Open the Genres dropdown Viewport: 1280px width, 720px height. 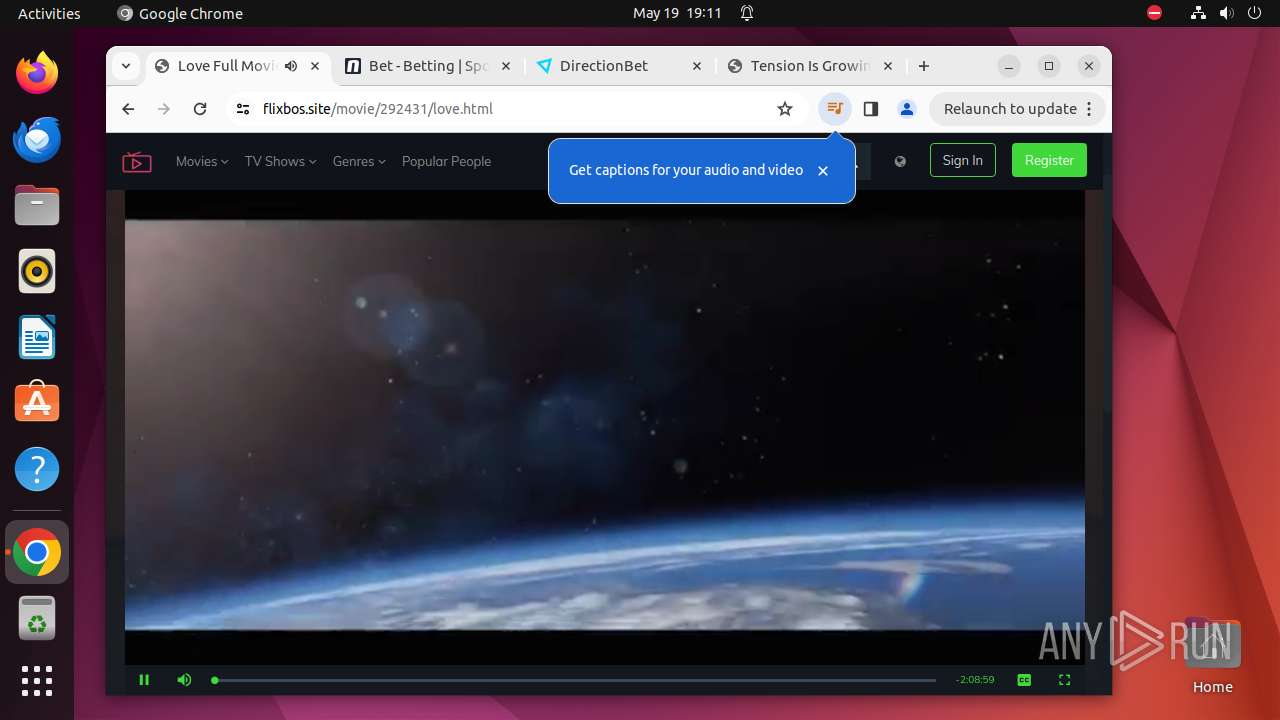click(359, 161)
